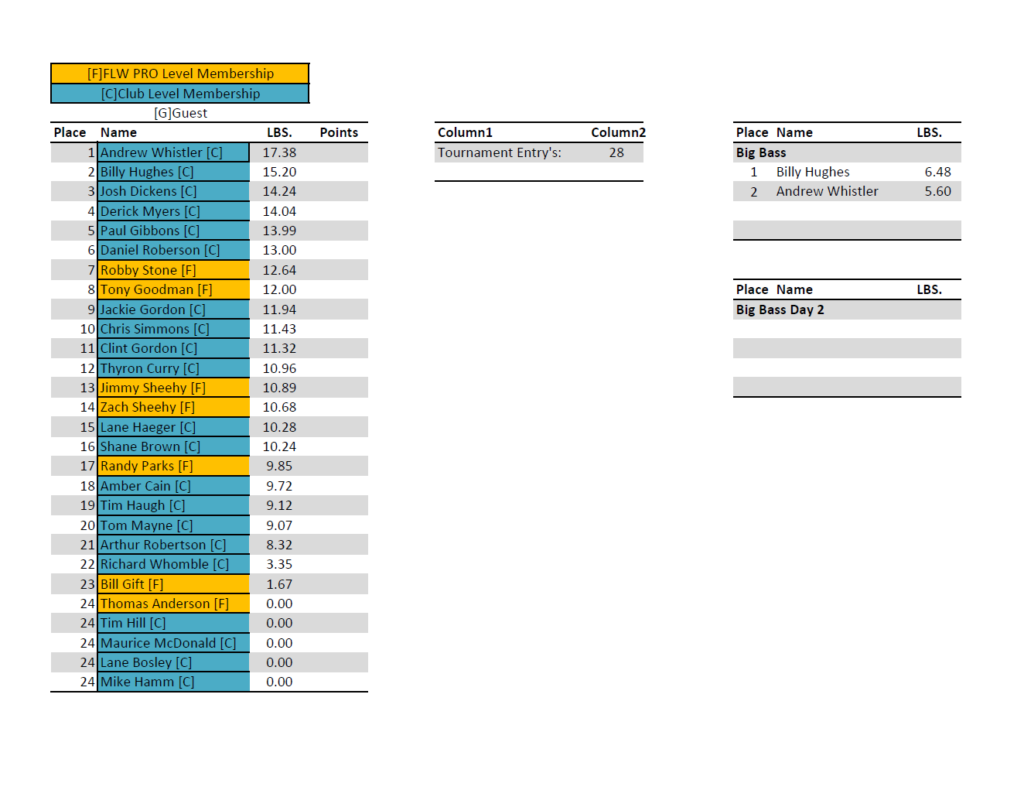Click Andrew Whistler in Big Bass table

click(827, 191)
